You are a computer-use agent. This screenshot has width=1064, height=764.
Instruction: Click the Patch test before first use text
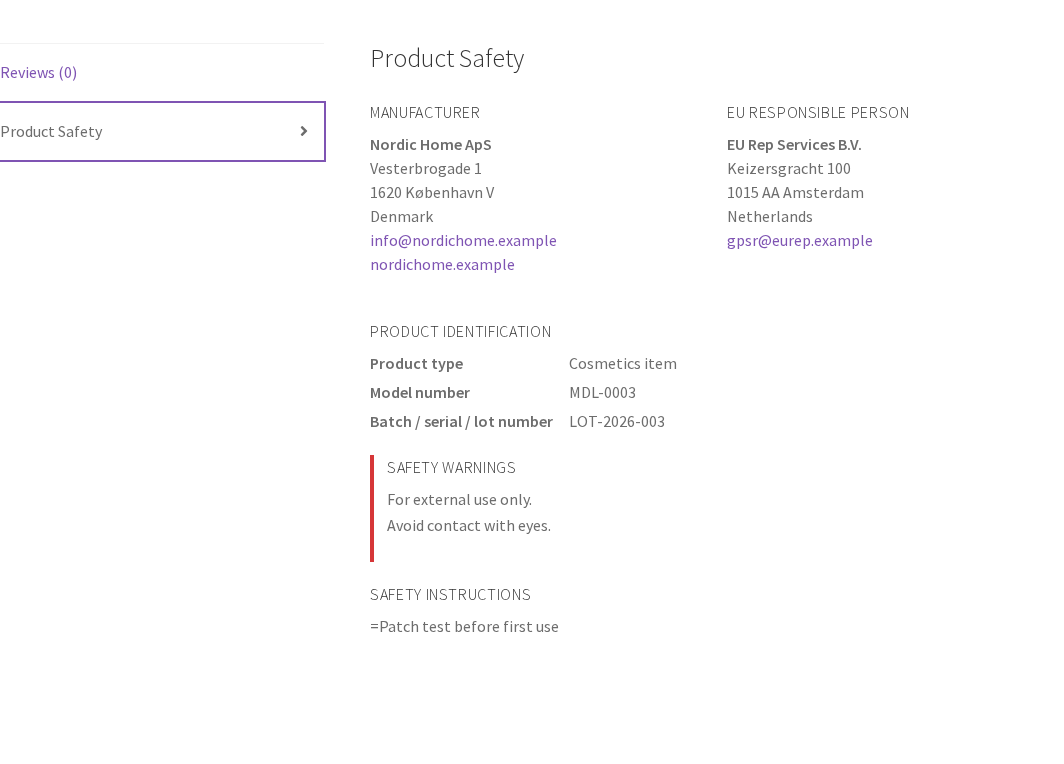(x=464, y=627)
